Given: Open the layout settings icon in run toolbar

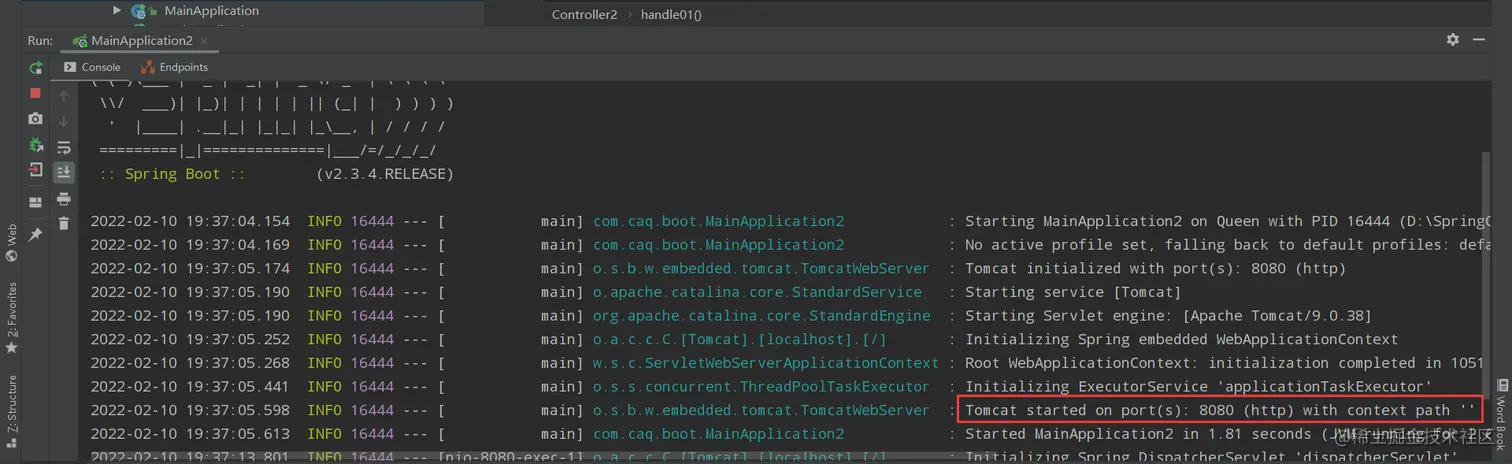Looking at the screenshot, I should point(36,202).
